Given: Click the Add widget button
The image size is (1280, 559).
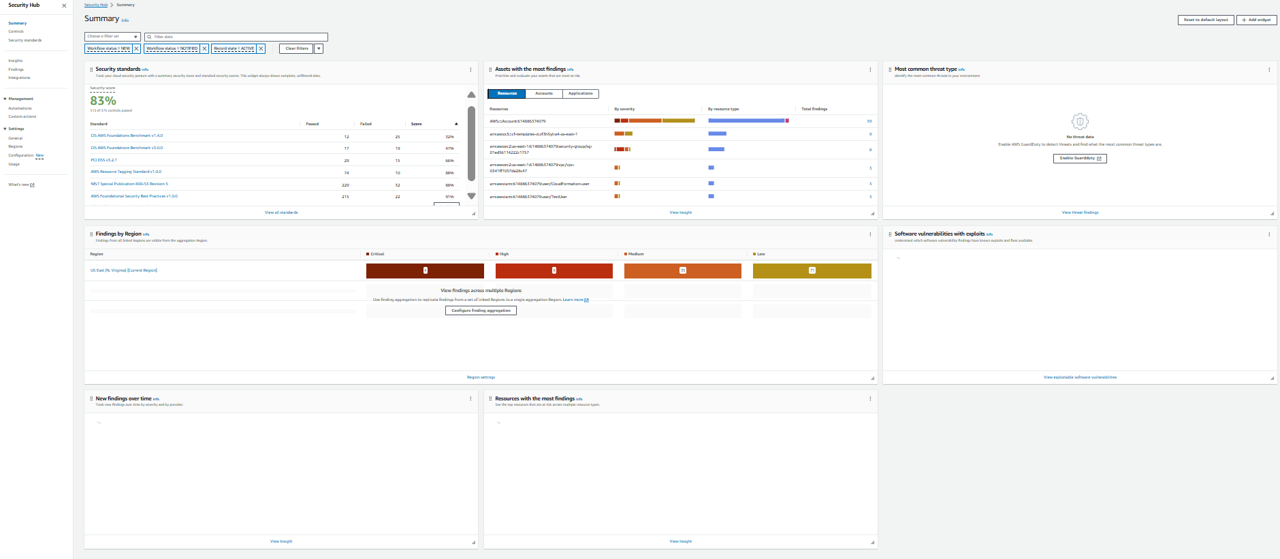Looking at the screenshot, I should tap(1256, 20).
